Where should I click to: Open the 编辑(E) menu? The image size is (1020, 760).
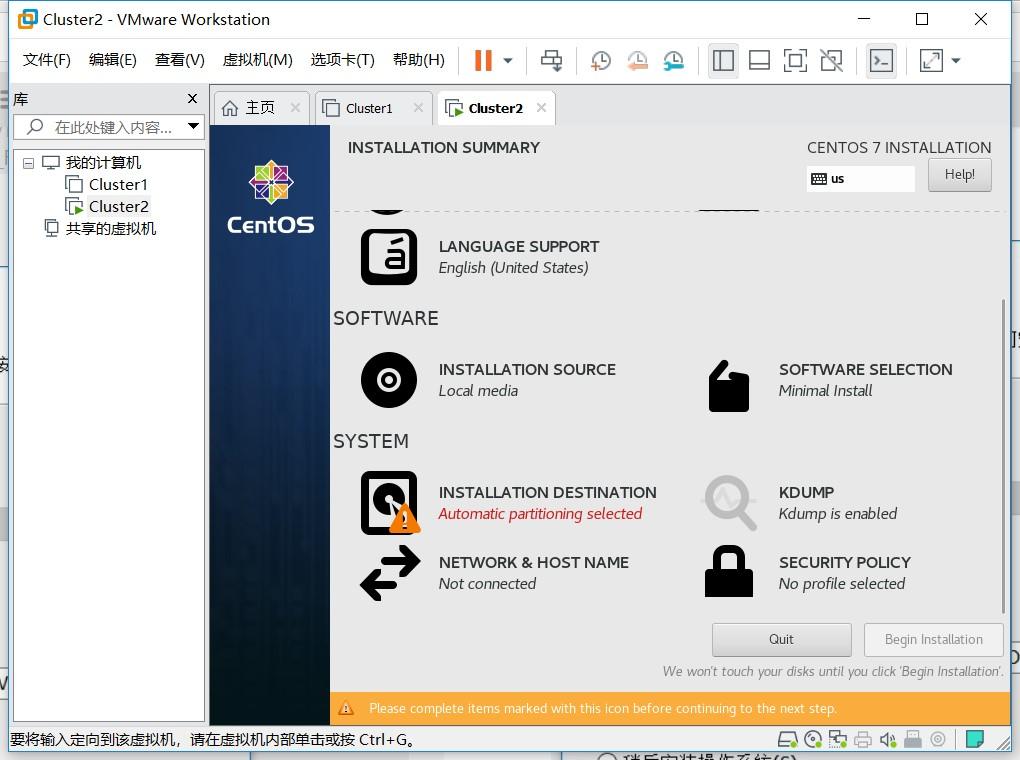pos(113,60)
